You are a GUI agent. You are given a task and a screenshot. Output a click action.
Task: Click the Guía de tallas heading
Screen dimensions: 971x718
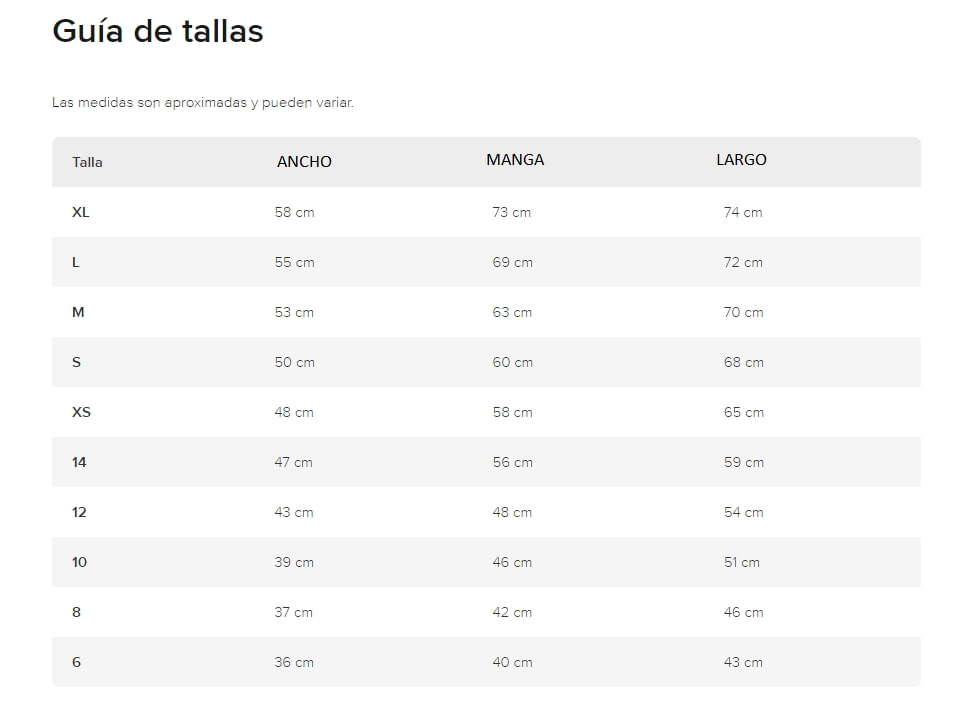(x=157, y=32)
